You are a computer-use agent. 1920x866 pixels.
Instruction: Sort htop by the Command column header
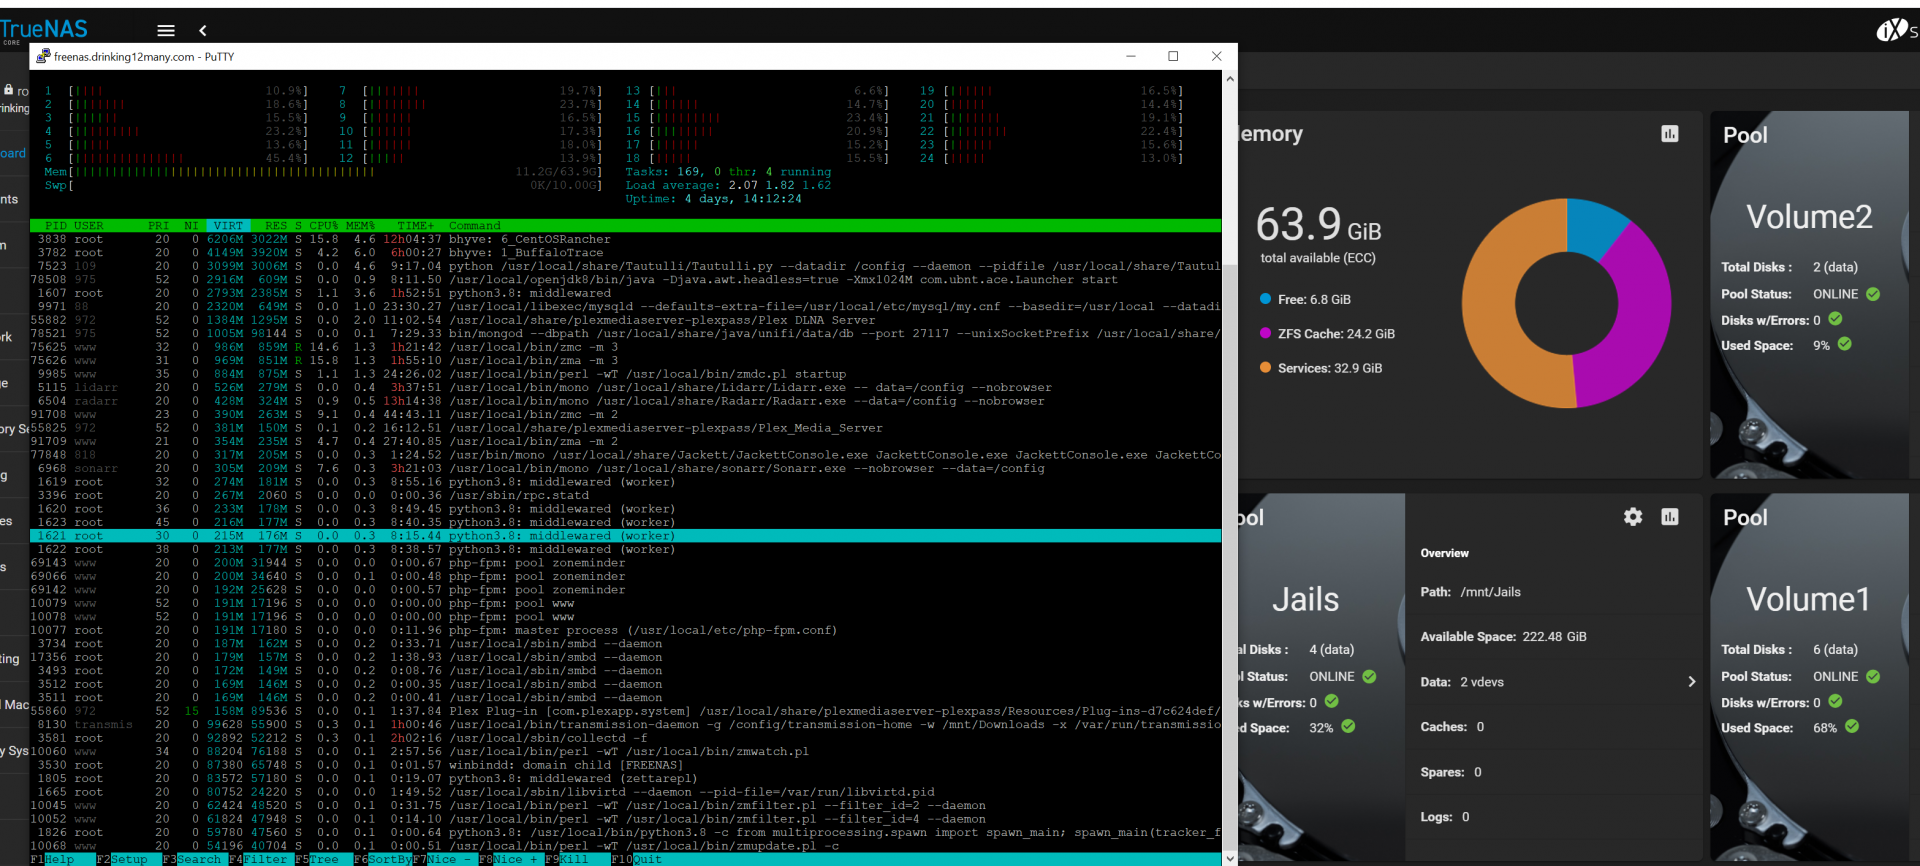click(475, 226)
